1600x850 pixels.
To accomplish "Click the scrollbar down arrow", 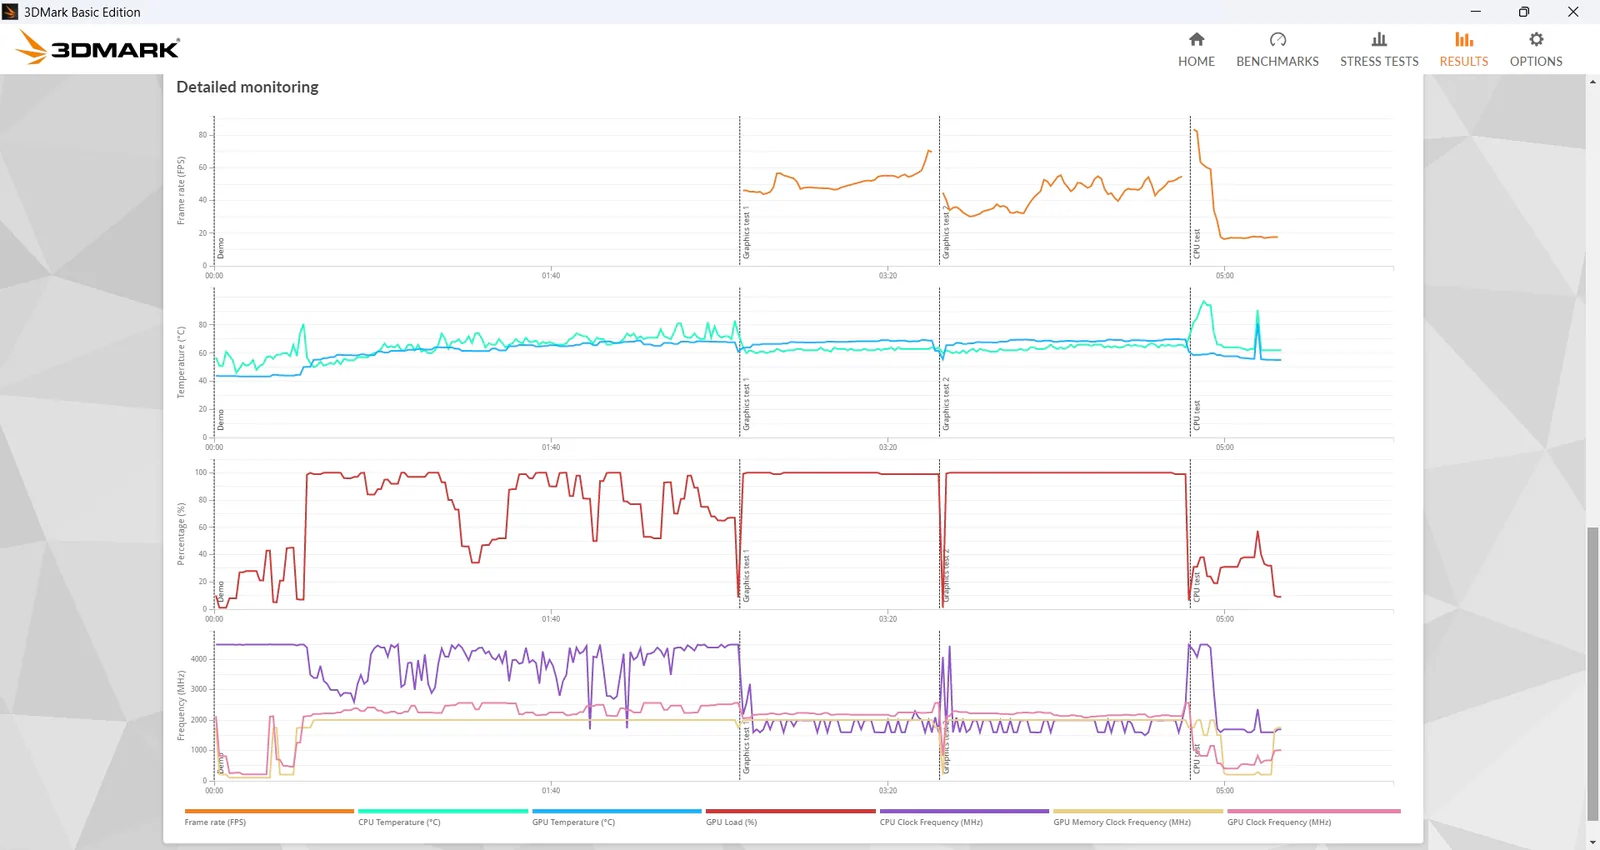I will (1592, 842).
